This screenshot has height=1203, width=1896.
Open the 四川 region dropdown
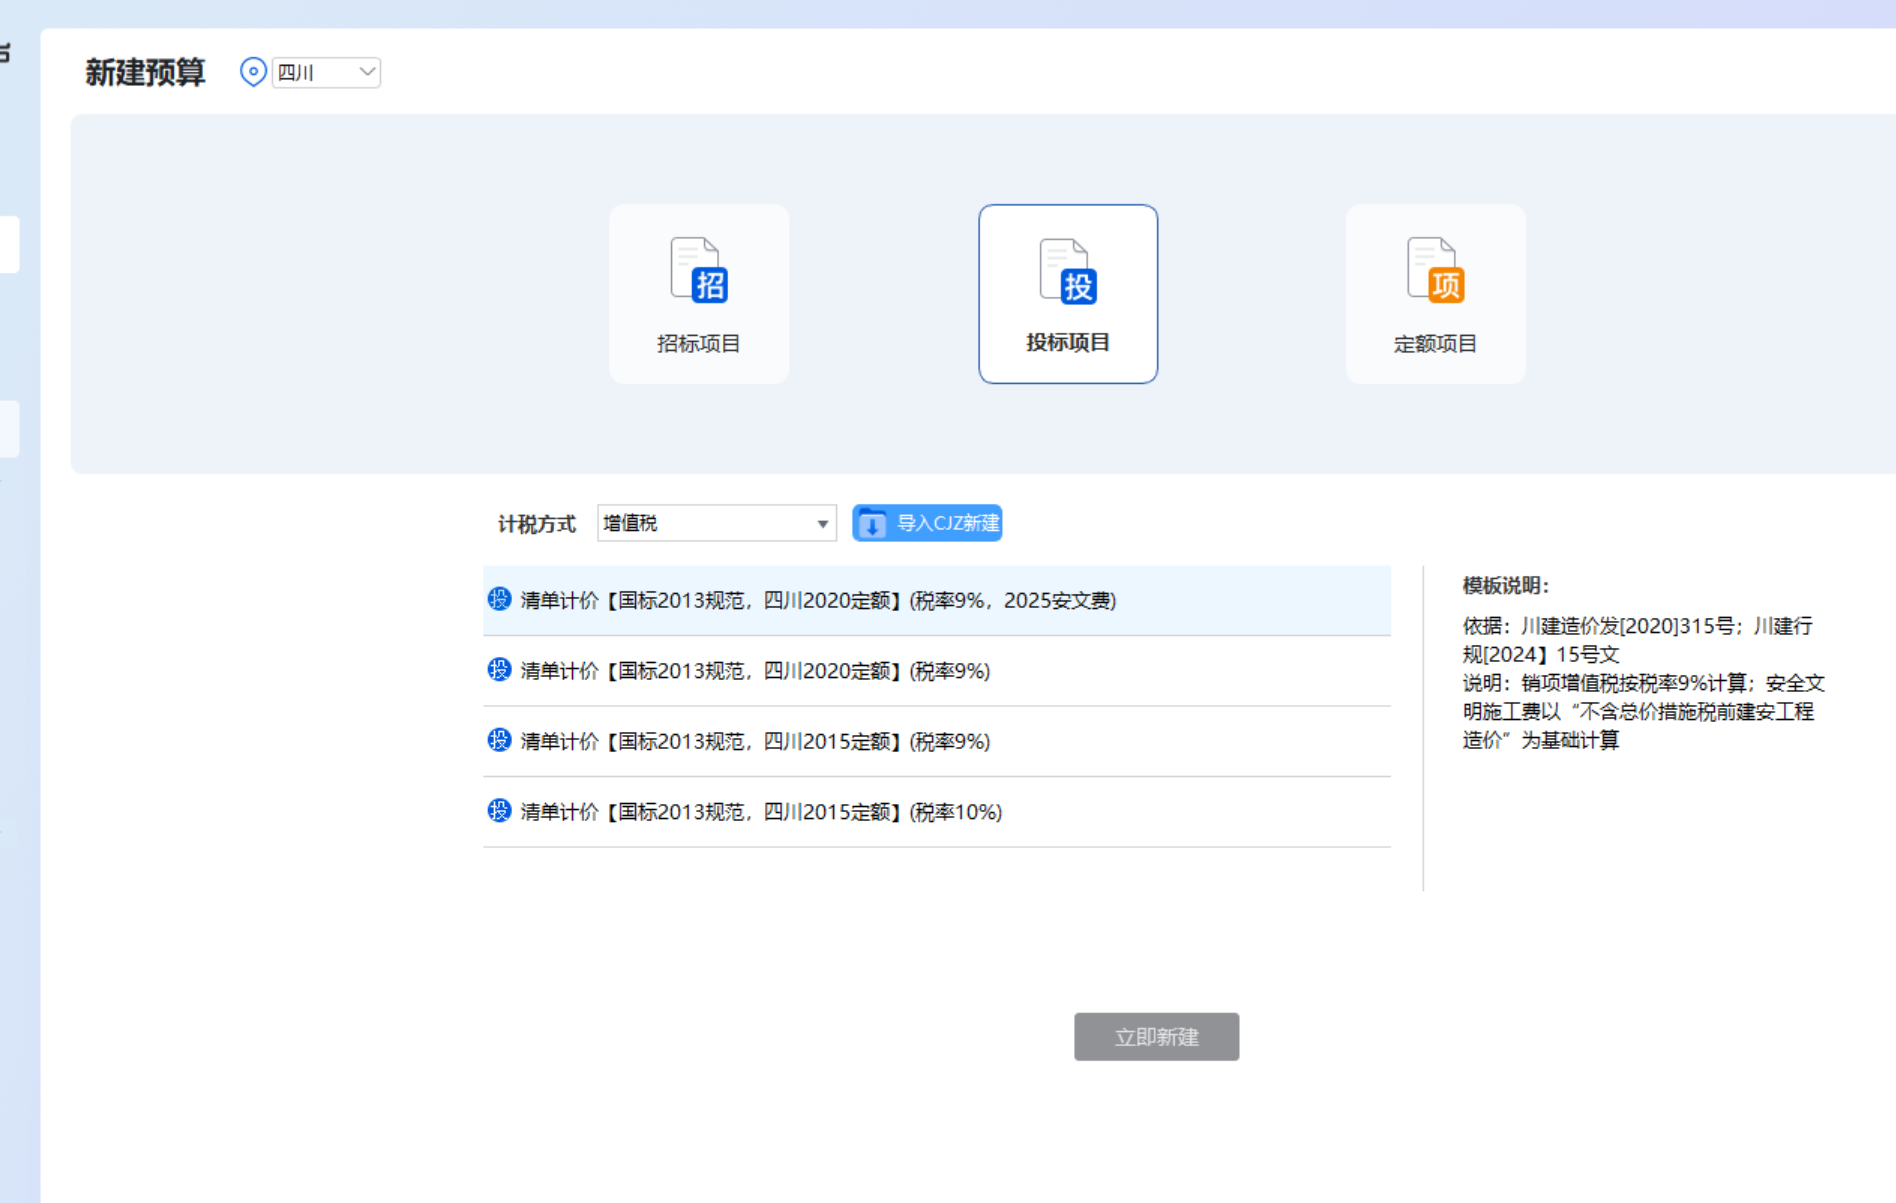(x=325, y=71)
